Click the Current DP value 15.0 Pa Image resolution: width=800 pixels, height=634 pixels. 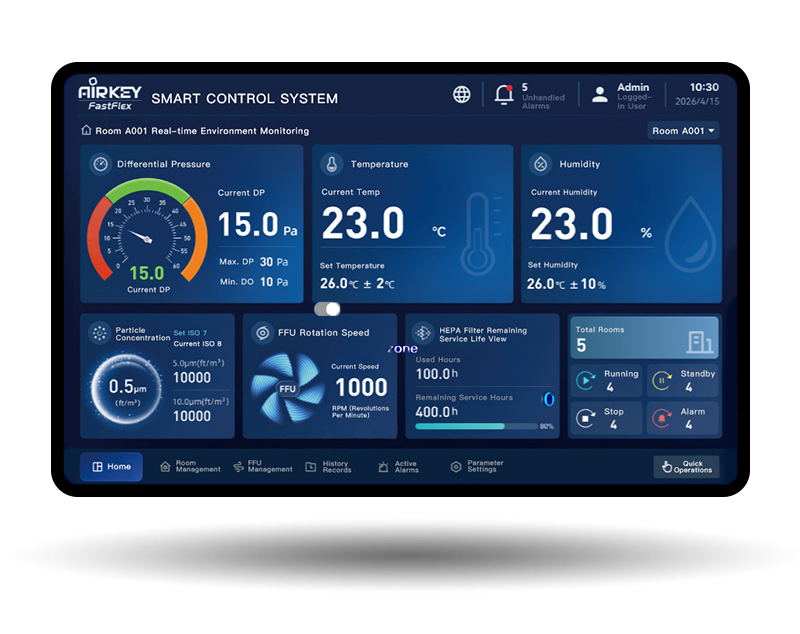tap(258, 225)
